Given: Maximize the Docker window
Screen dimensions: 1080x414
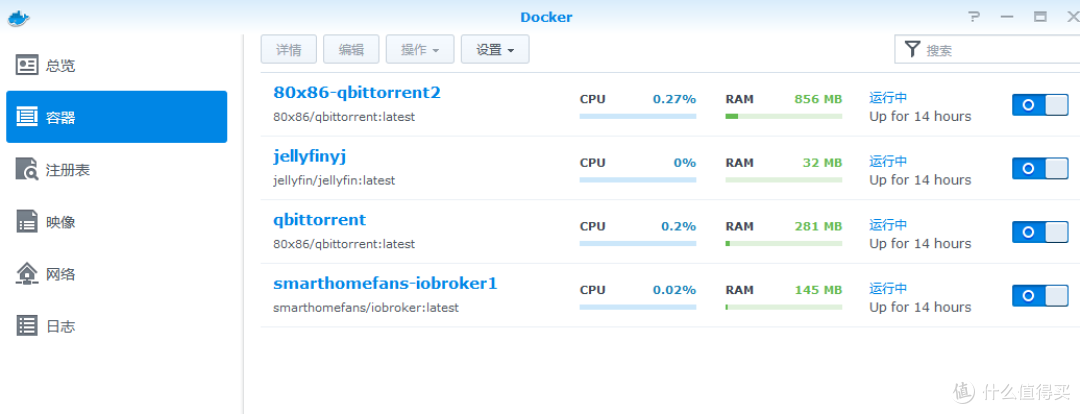Looking at the screenshot, I should [x=1040, y=17].
